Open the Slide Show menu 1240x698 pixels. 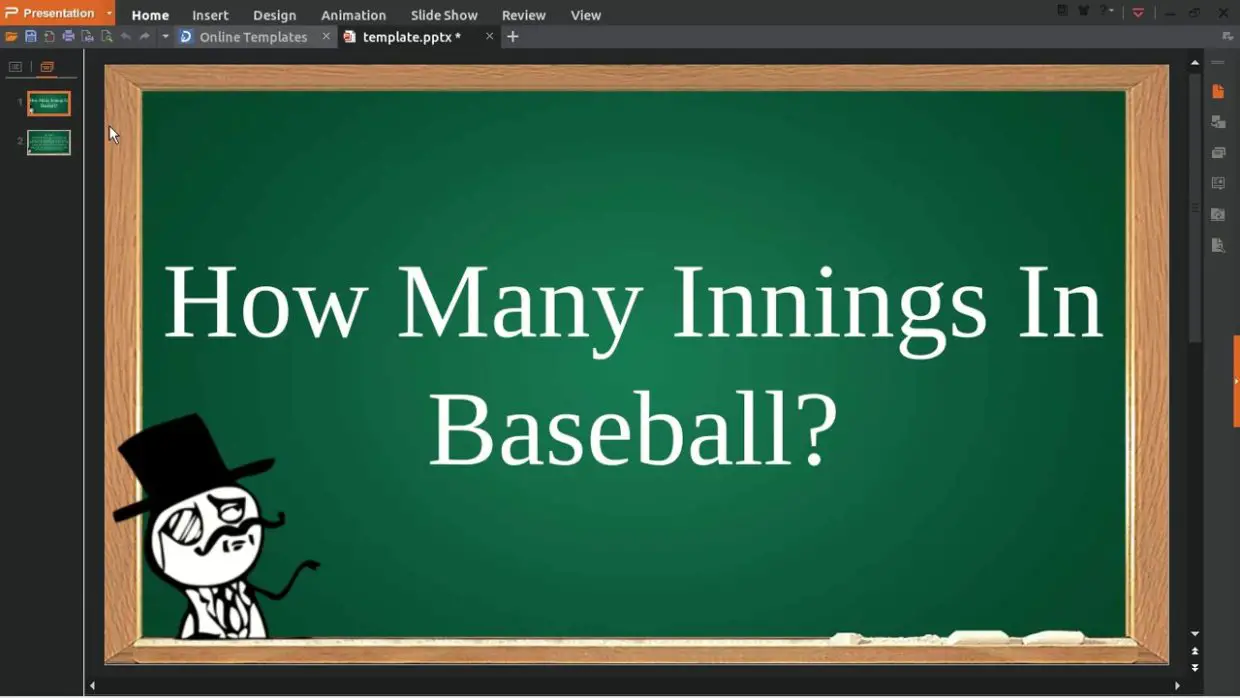pos(444,14)
